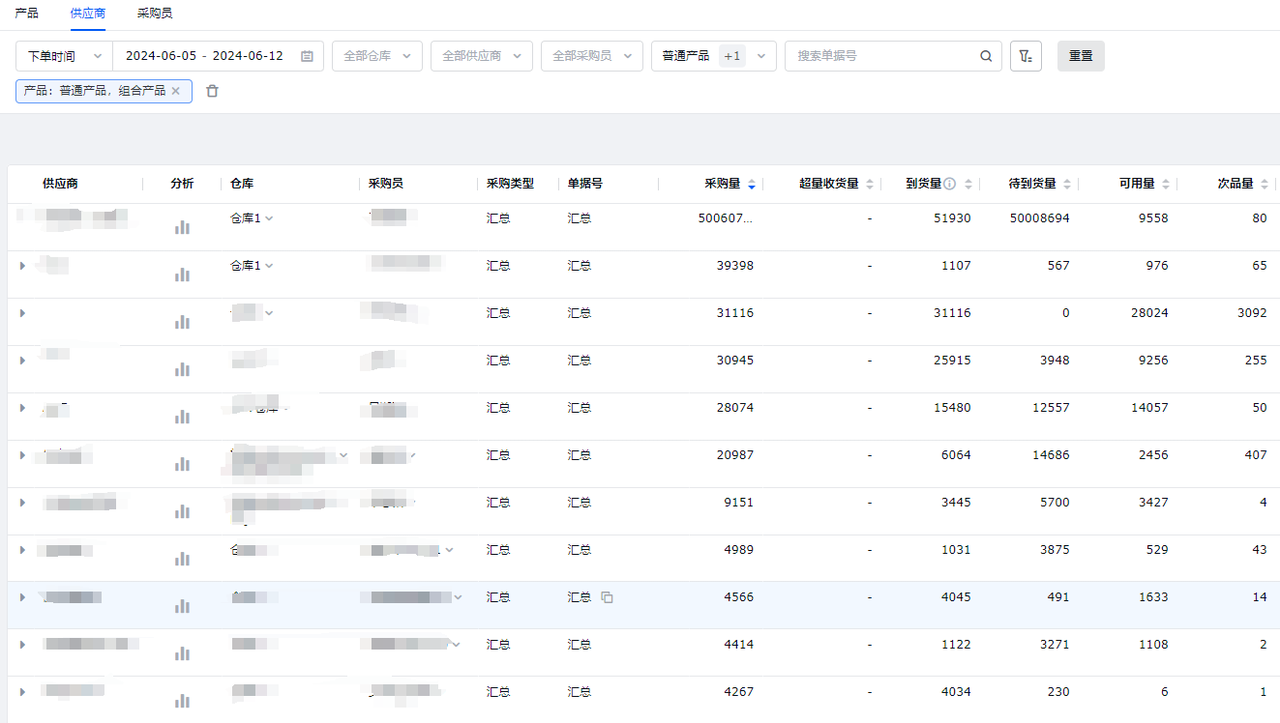
Task: Open analysis chart for row with 9151
Action: point(182,512)
